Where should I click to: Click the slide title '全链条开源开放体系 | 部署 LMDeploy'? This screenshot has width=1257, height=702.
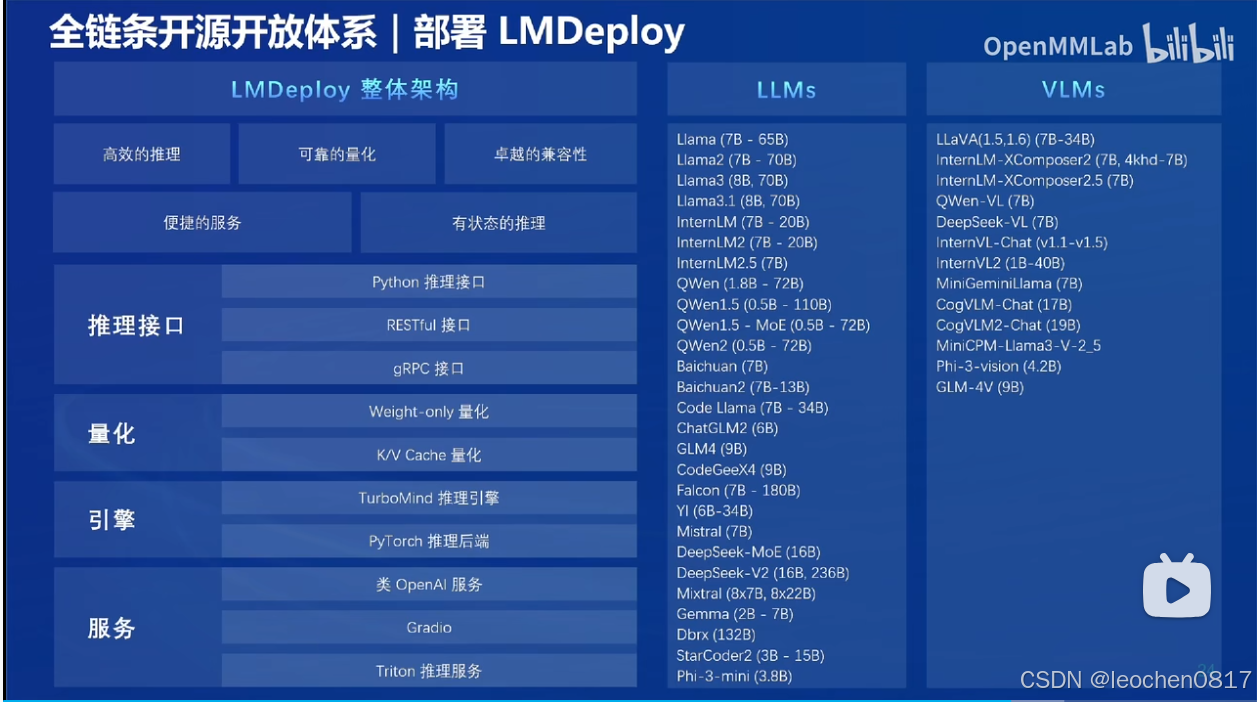pos(367,33)
